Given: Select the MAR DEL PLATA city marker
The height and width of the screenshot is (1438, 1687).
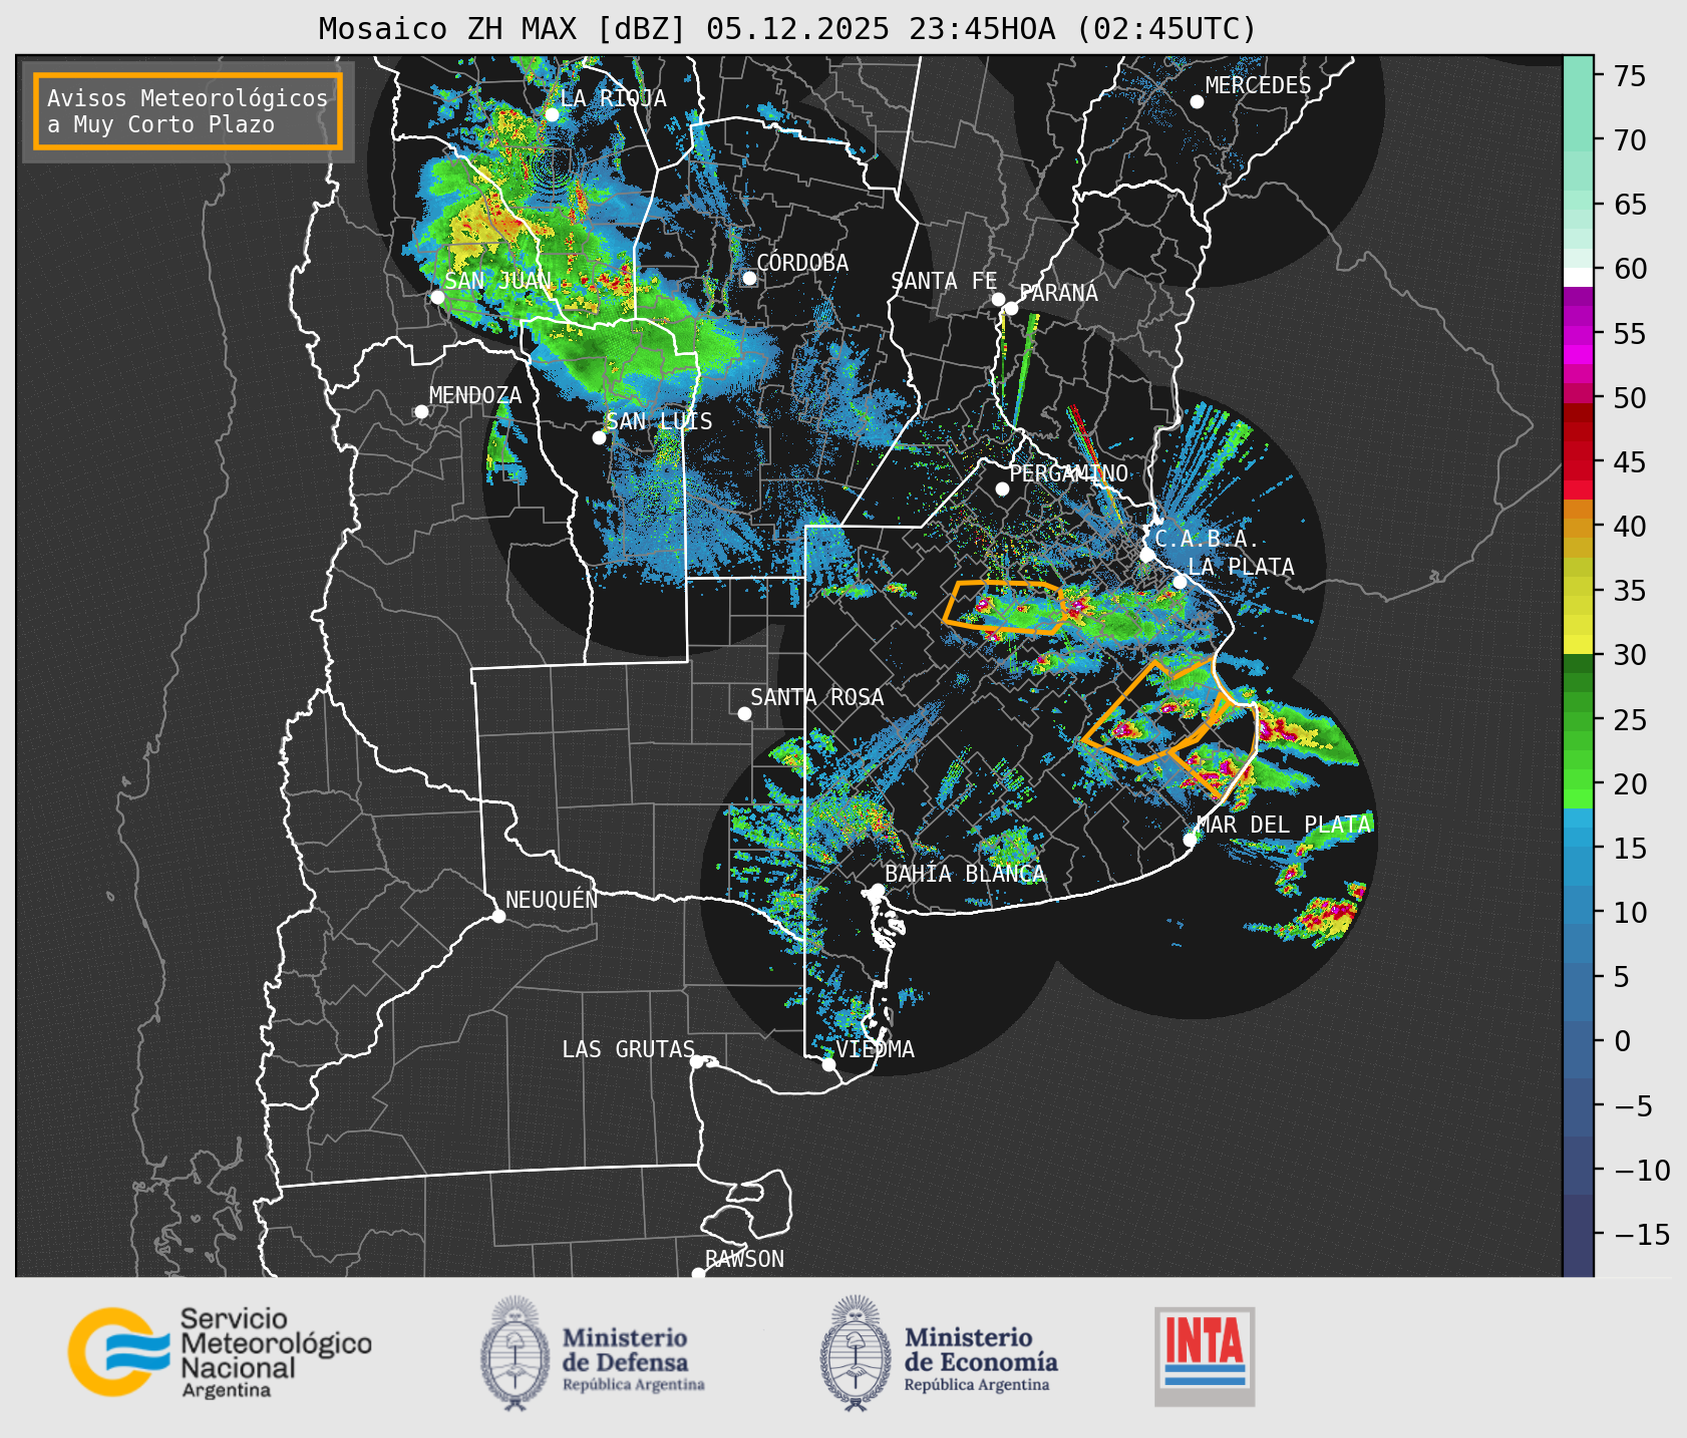Looking at the screenshot, I should (x=1190, y=839).
